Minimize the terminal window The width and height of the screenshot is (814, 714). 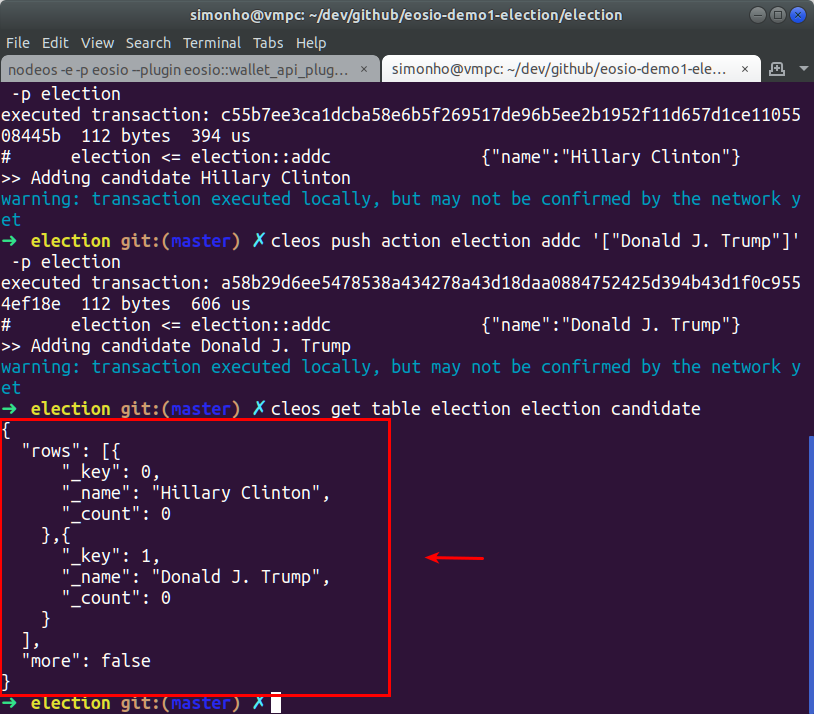757,15
